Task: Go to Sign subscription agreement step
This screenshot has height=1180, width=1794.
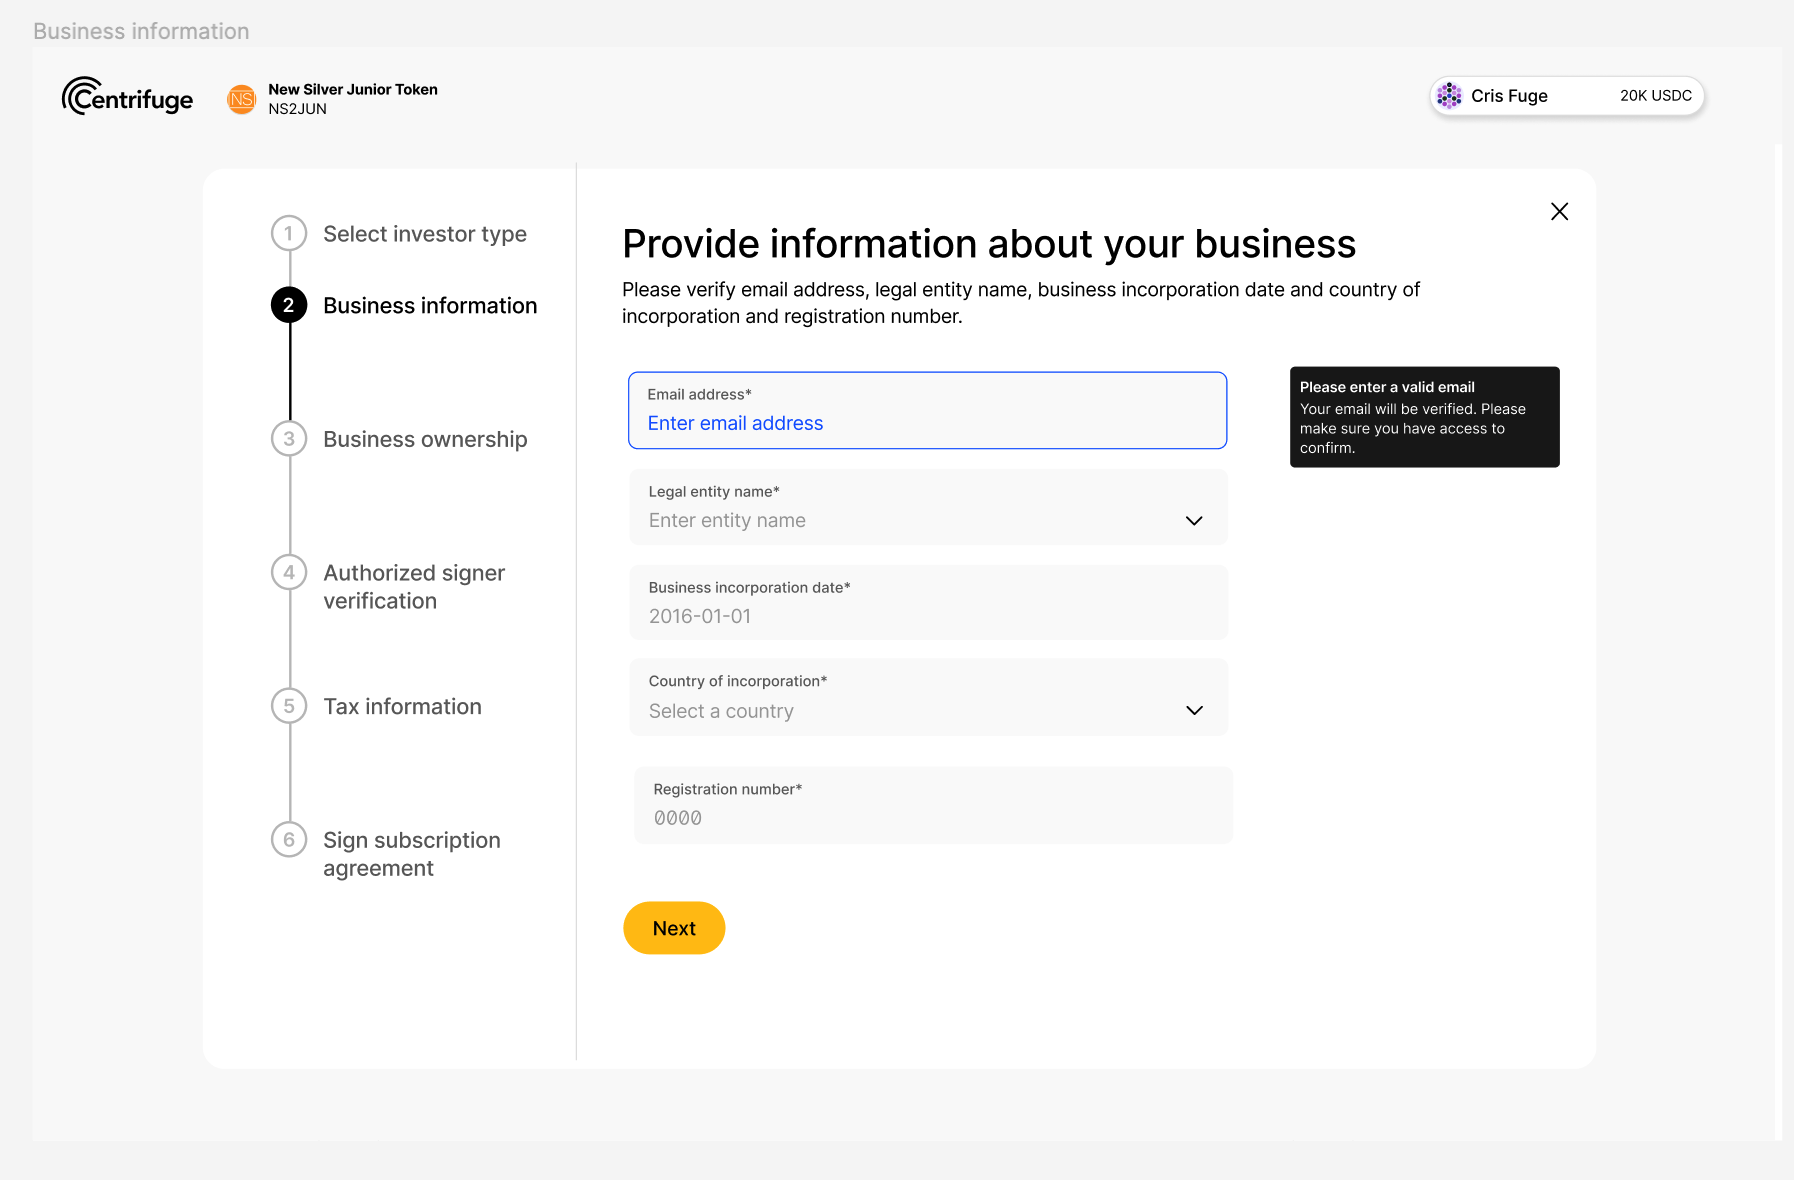Action: click(412, 854)
